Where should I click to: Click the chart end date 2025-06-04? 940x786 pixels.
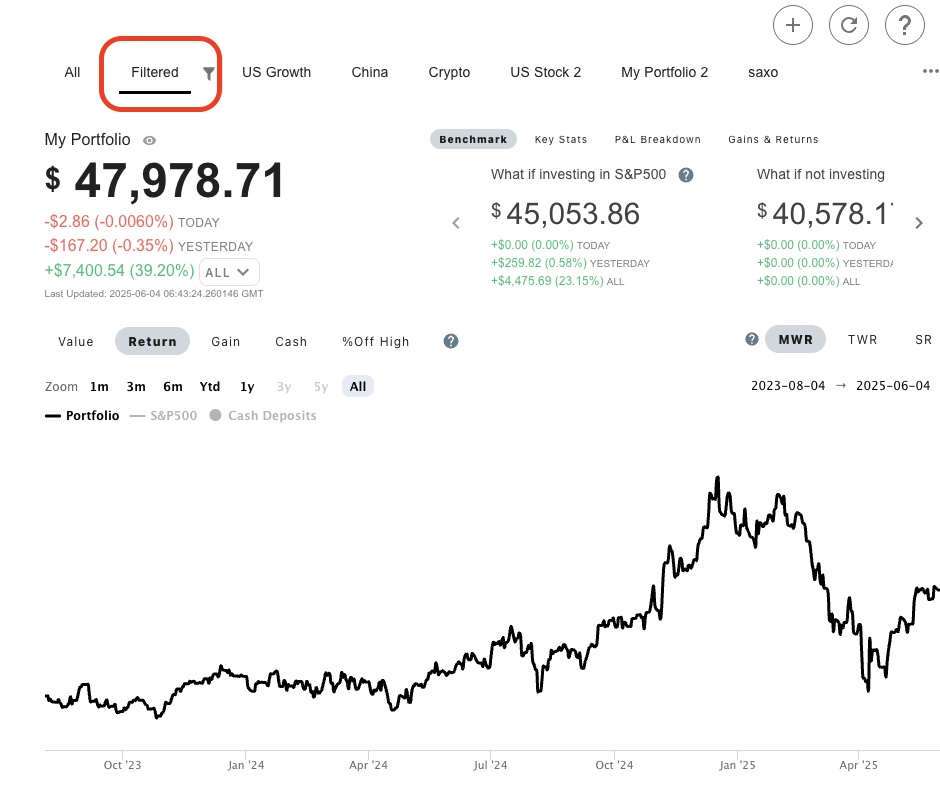[894, 386]
